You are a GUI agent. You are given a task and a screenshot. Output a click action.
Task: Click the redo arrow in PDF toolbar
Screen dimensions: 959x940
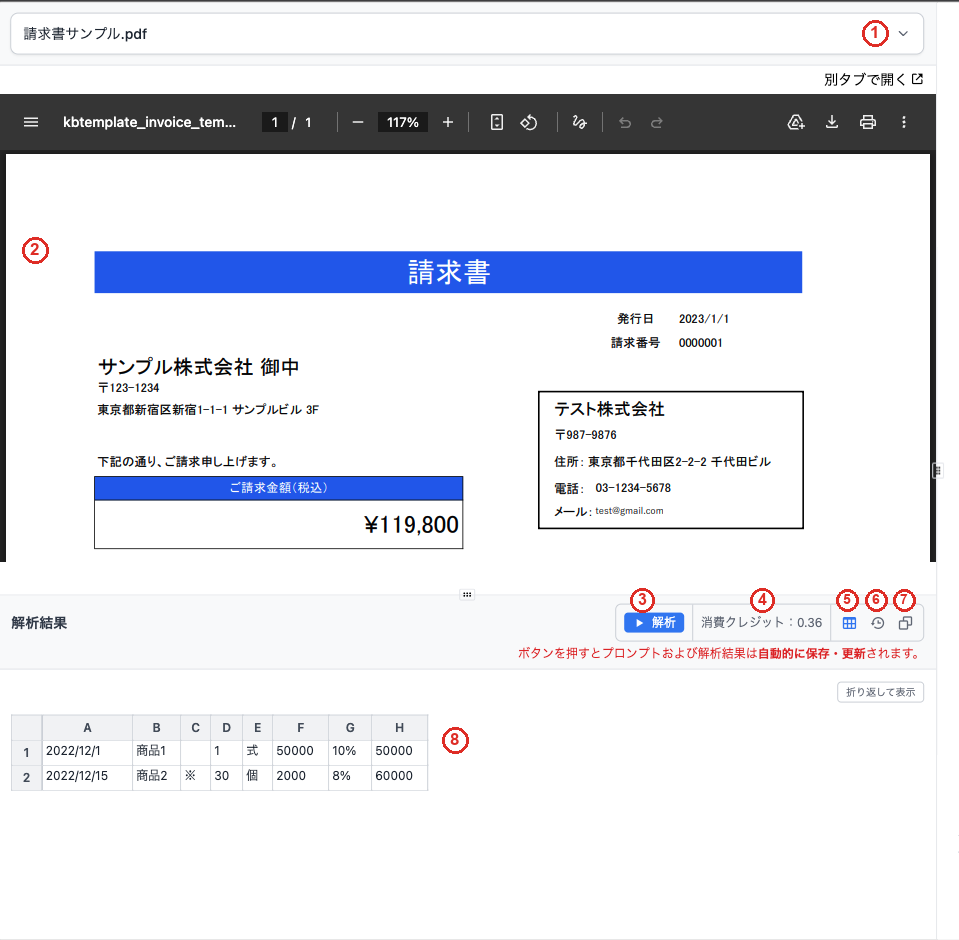coord(656,123)
